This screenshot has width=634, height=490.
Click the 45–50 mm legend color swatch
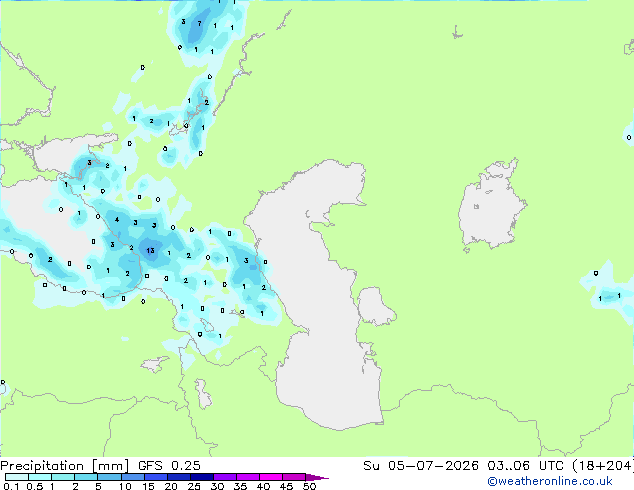click(x=294, y=477)
